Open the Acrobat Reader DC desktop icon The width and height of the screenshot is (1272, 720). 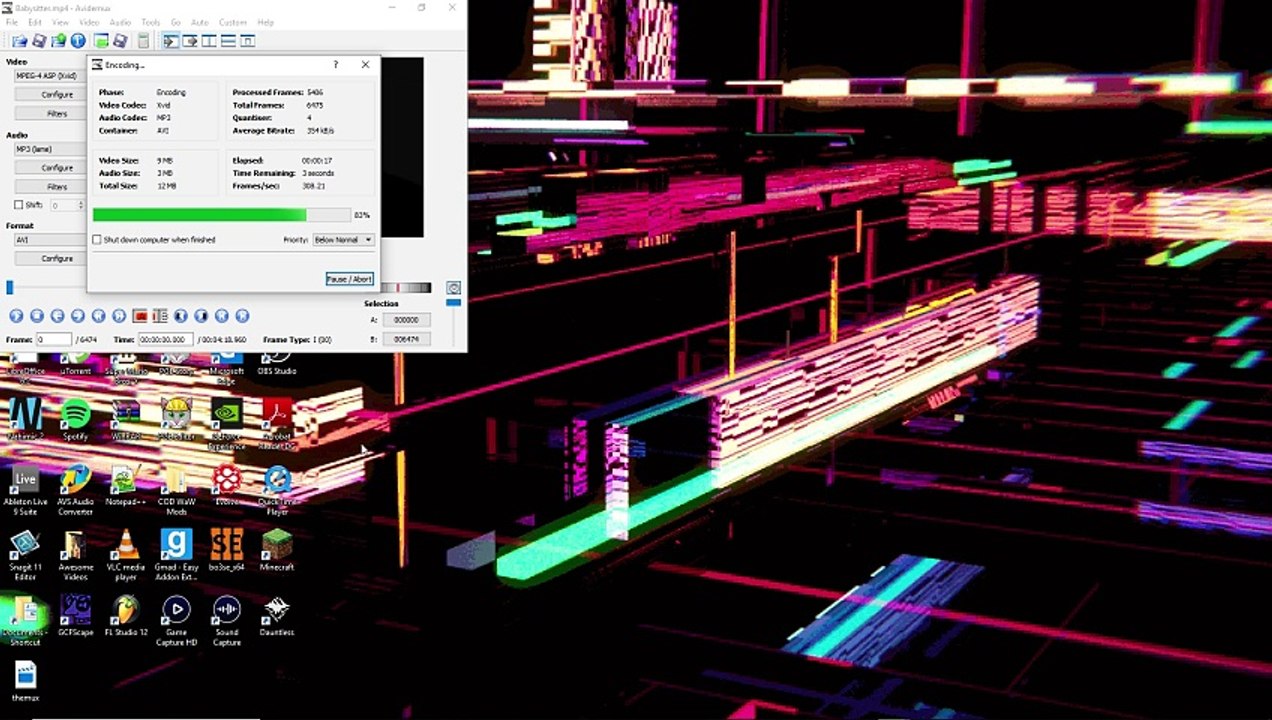[277, 424]
